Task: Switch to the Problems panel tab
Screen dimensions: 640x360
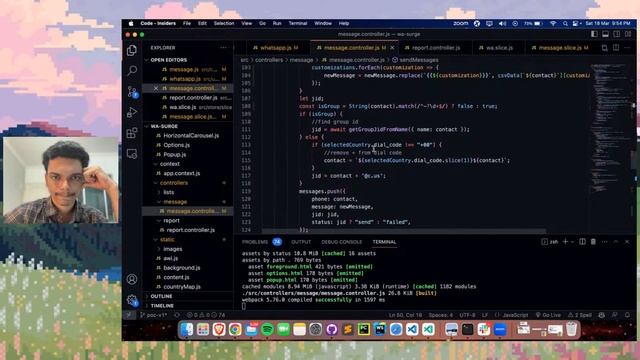Action: 262,242
